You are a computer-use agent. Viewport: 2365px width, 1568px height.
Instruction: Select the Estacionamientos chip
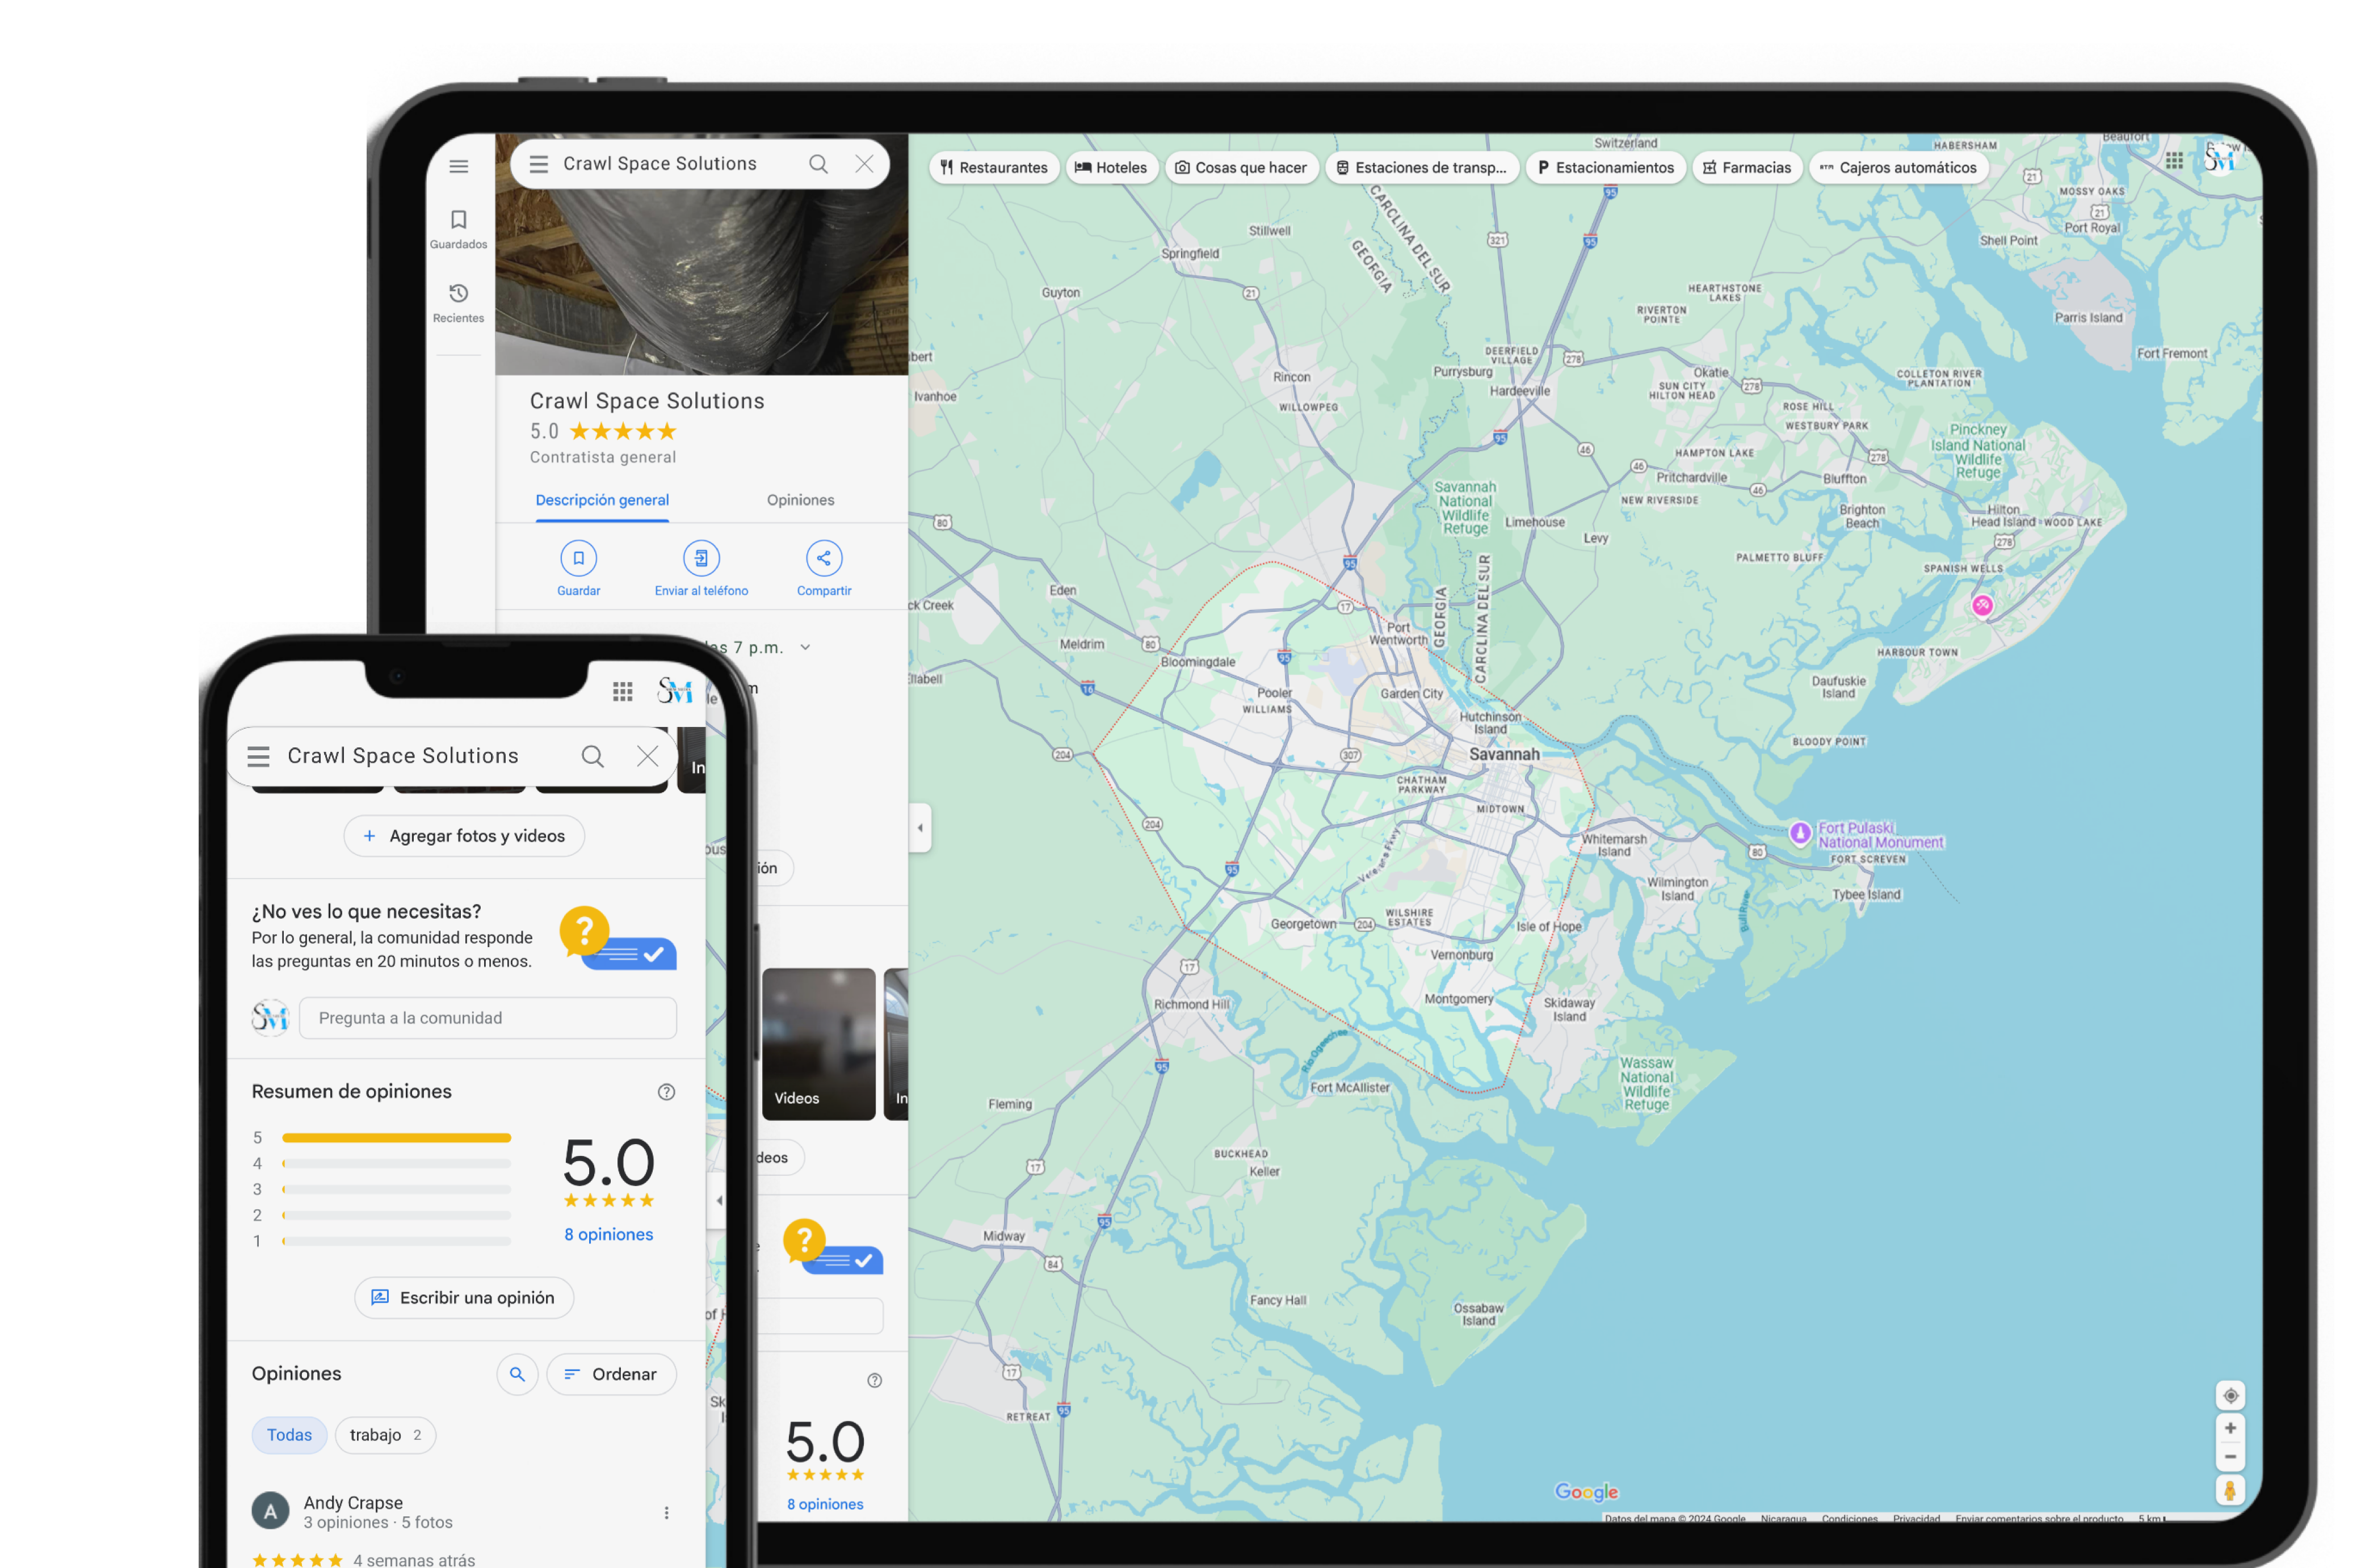[1605, 168]
